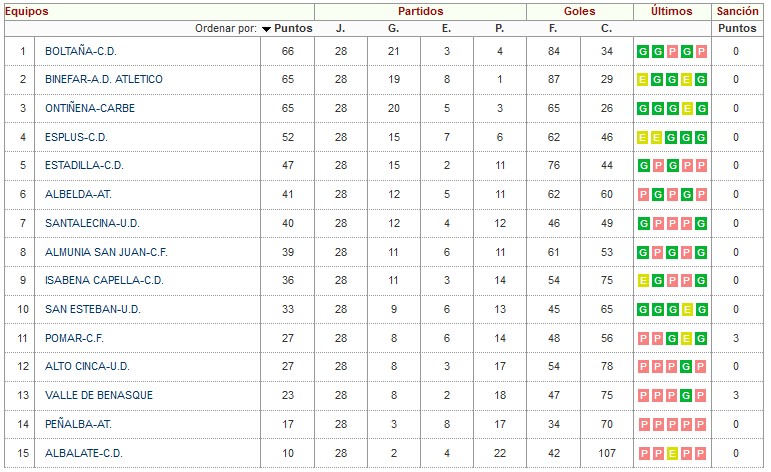
Task: Click the Puntos sort label
Action: (x=293, y=29)
